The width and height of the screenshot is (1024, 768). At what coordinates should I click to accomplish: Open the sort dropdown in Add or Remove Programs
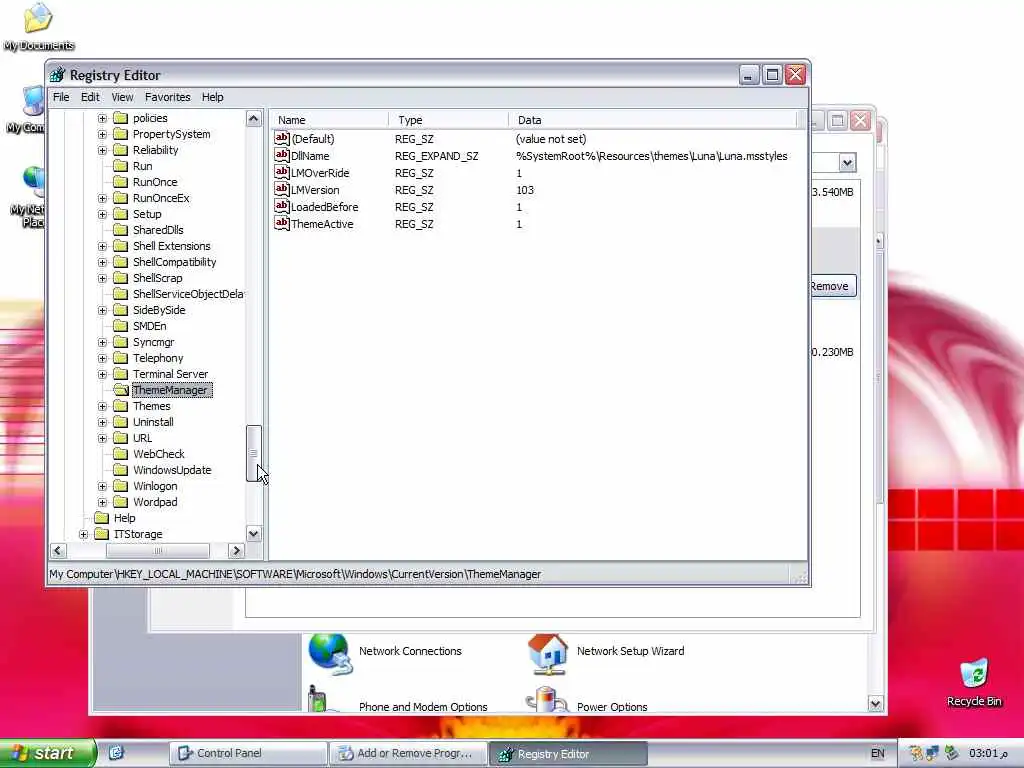tap(847, 163)
